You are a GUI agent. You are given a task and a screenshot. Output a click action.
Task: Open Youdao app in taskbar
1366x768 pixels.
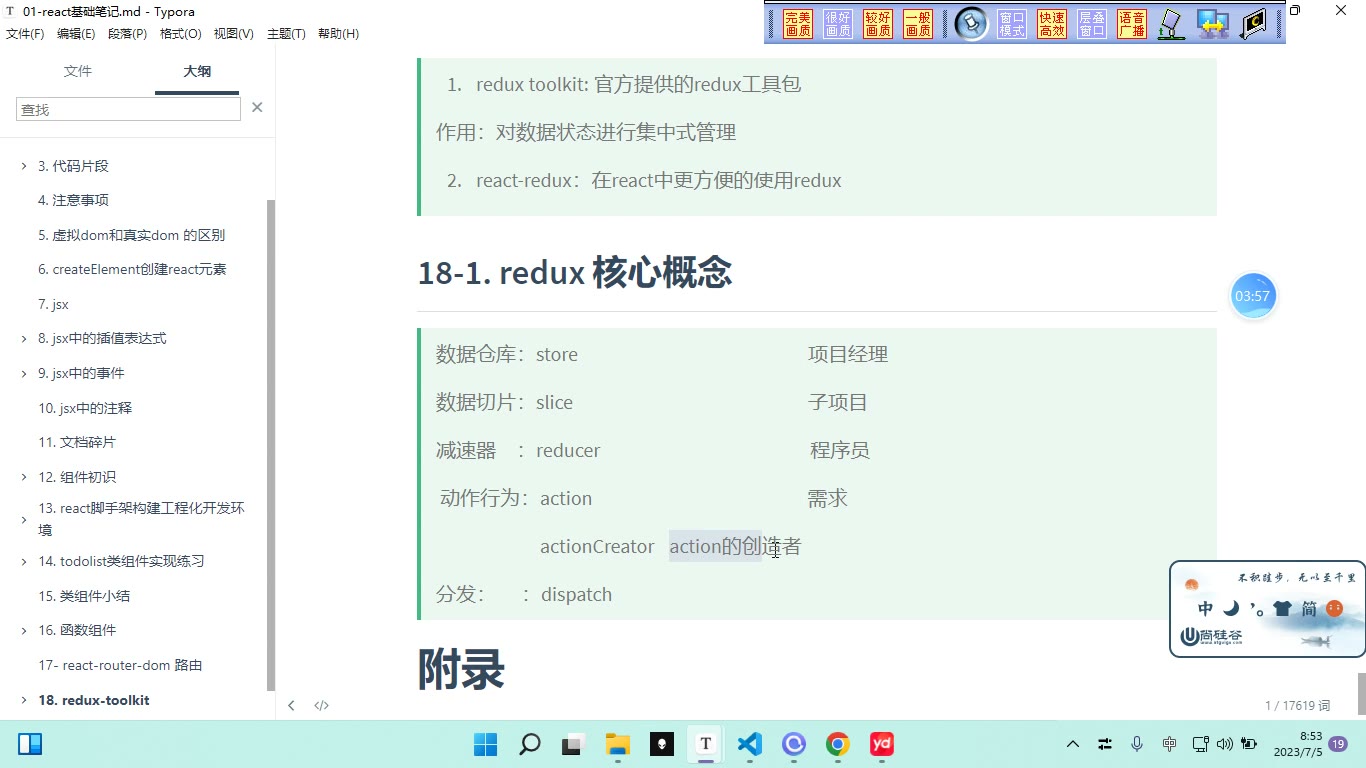tap(882, 744)
